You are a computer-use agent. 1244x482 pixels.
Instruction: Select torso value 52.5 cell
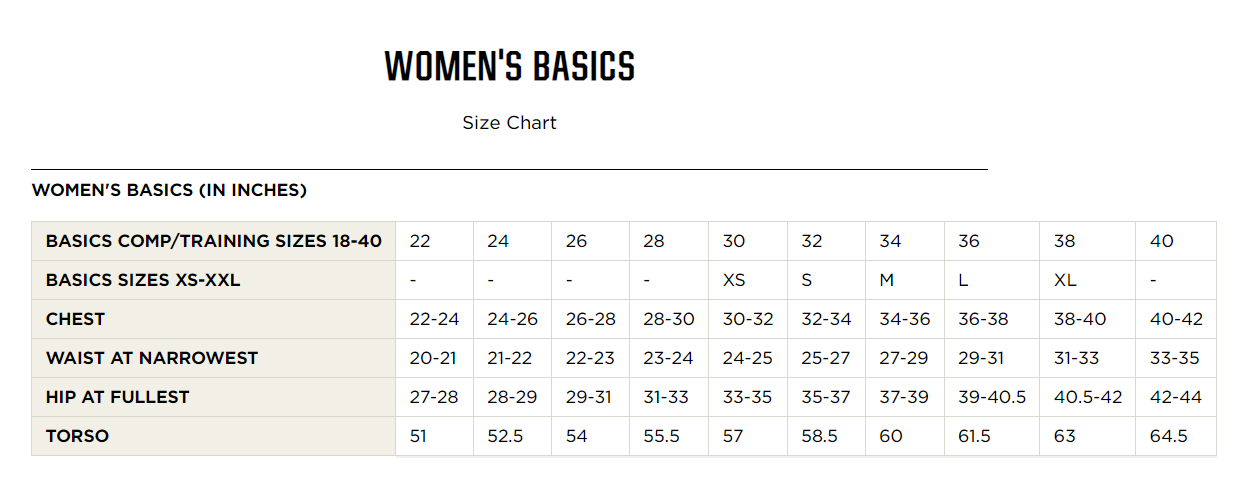512,436
